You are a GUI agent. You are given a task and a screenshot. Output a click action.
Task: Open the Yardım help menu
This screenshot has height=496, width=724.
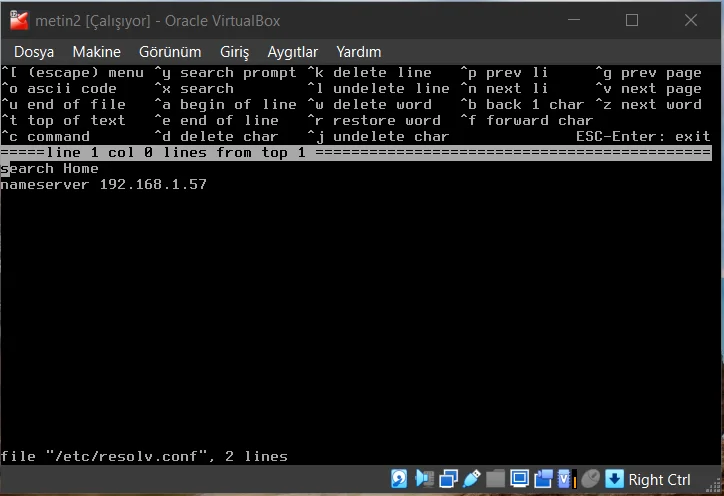coord(358,52)
